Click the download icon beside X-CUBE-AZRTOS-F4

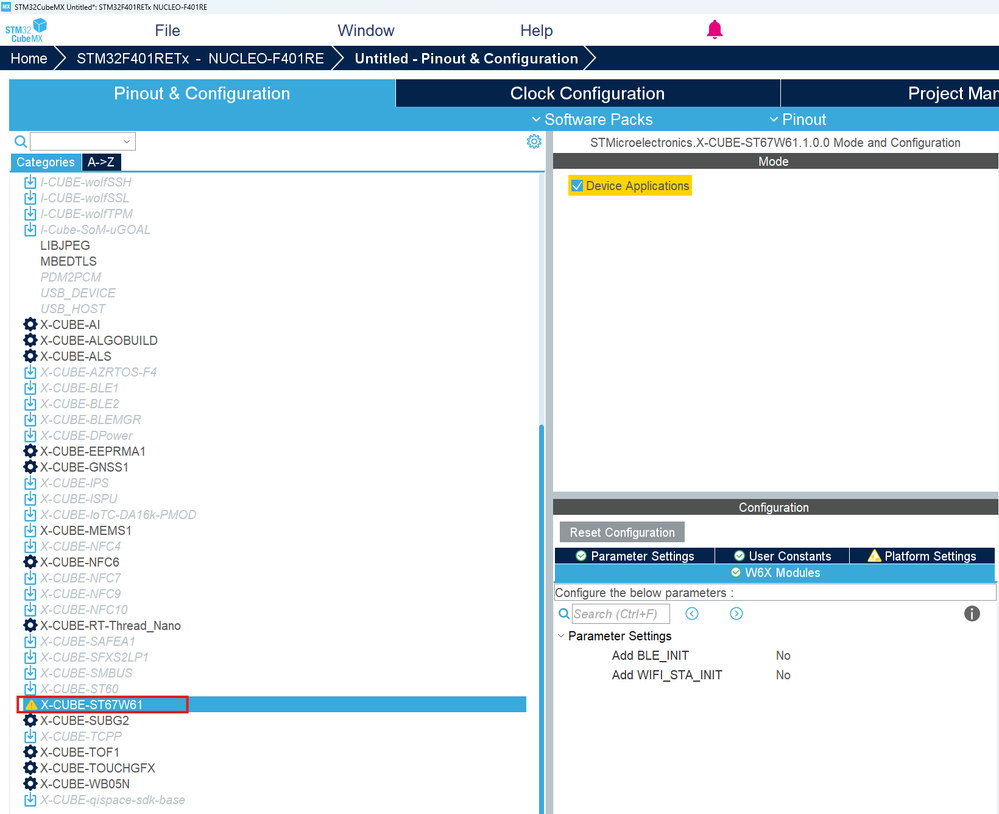(30, 372)
